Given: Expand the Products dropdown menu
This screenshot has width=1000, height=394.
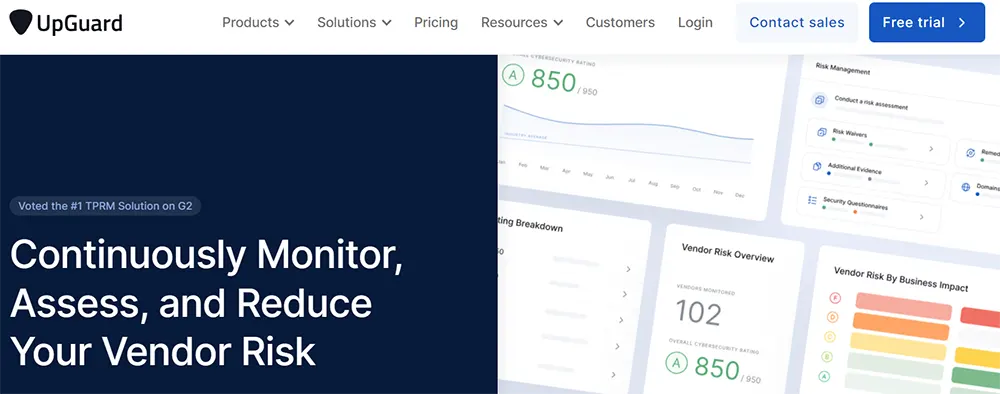Looking at the screenshot, I should [x=258, y=23].
